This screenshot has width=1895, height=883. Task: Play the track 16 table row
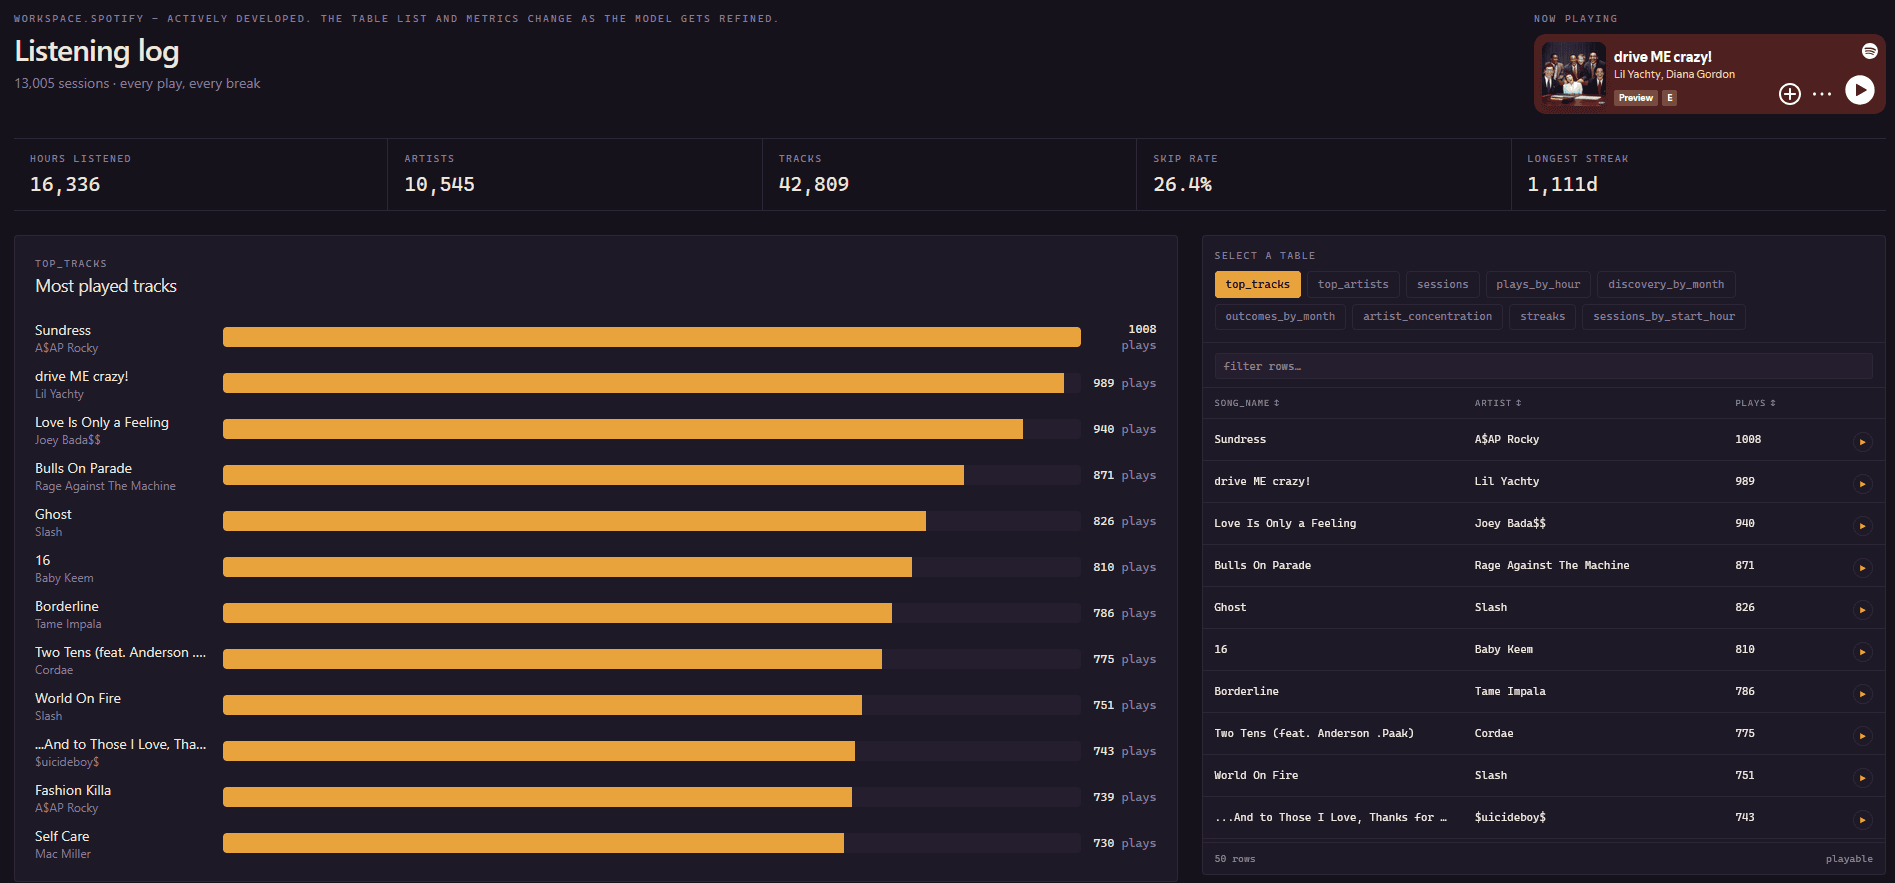1862,652
